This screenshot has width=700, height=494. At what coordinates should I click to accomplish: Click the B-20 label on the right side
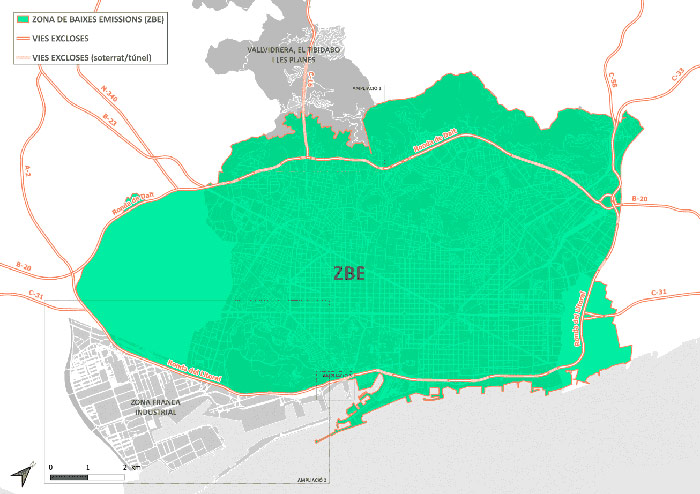click(640, 200)
